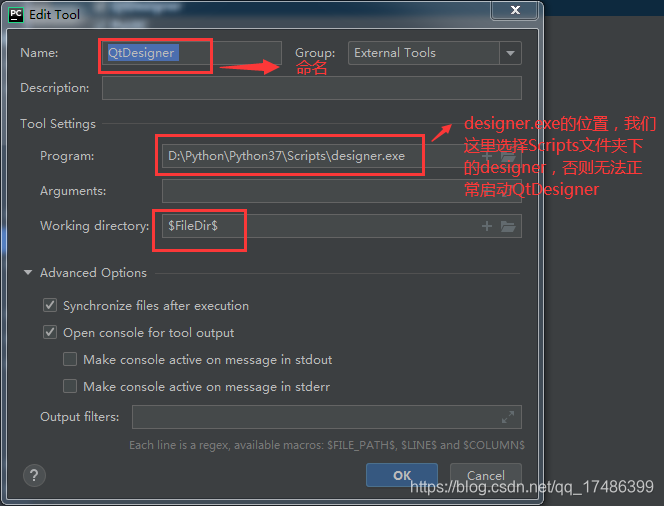Click the Tool Settings section label

[58, 124]
